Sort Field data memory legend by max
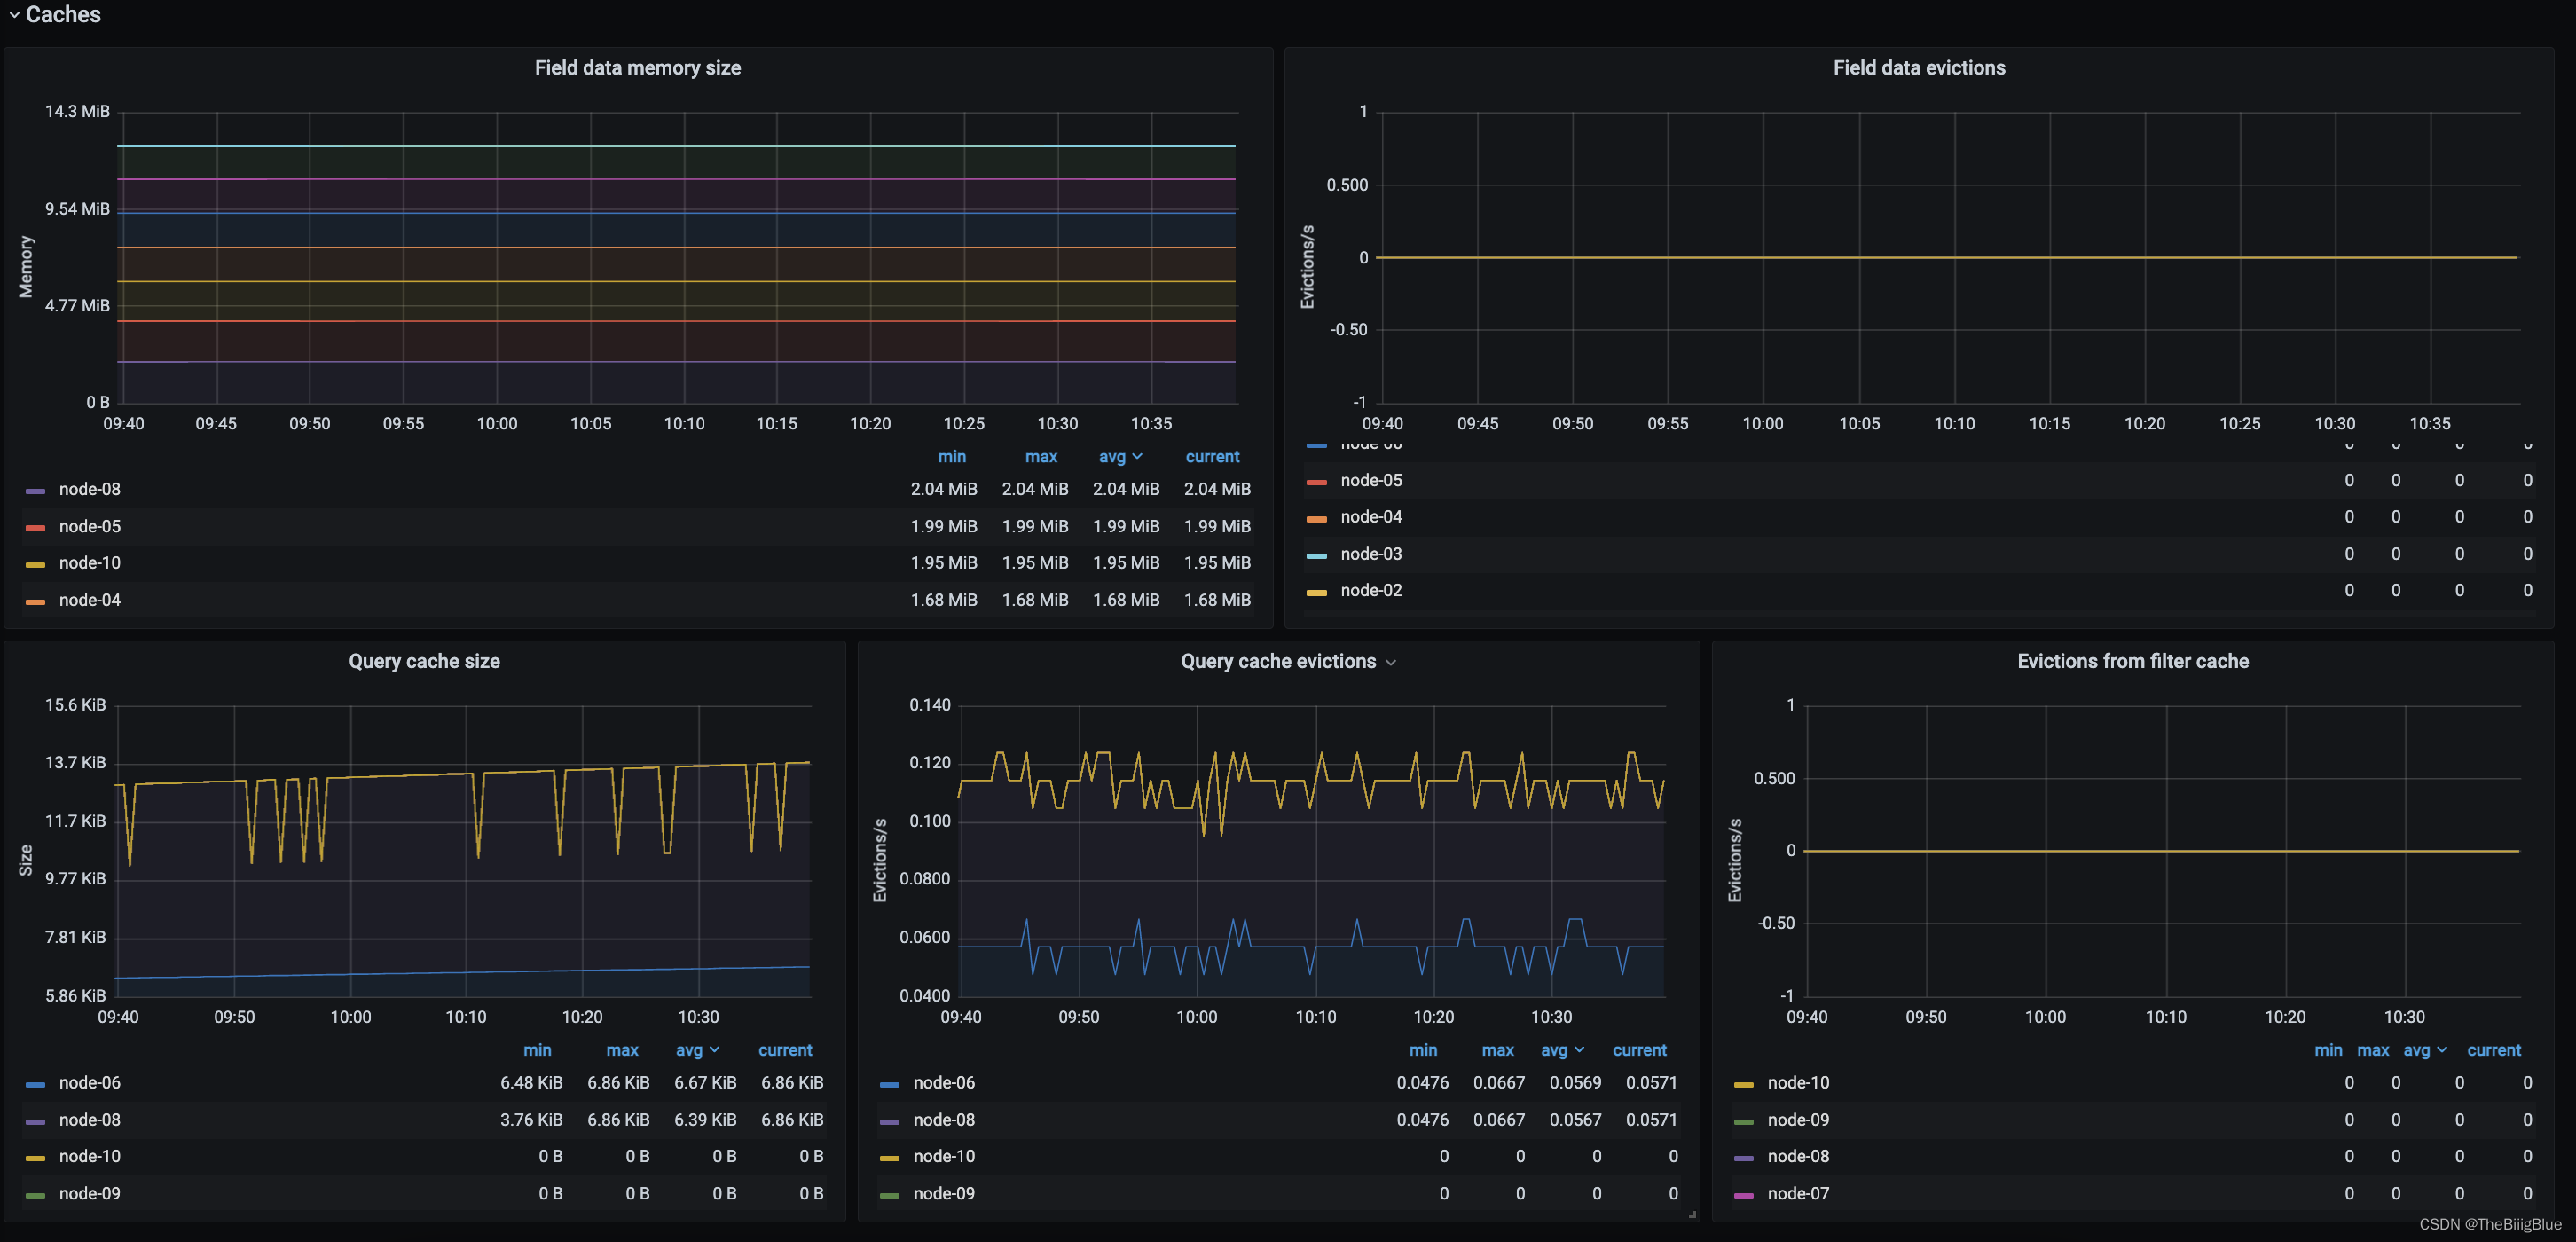Image resolution: width=2576 pixels, height=1242 pixels. [x=1040, y=457]
